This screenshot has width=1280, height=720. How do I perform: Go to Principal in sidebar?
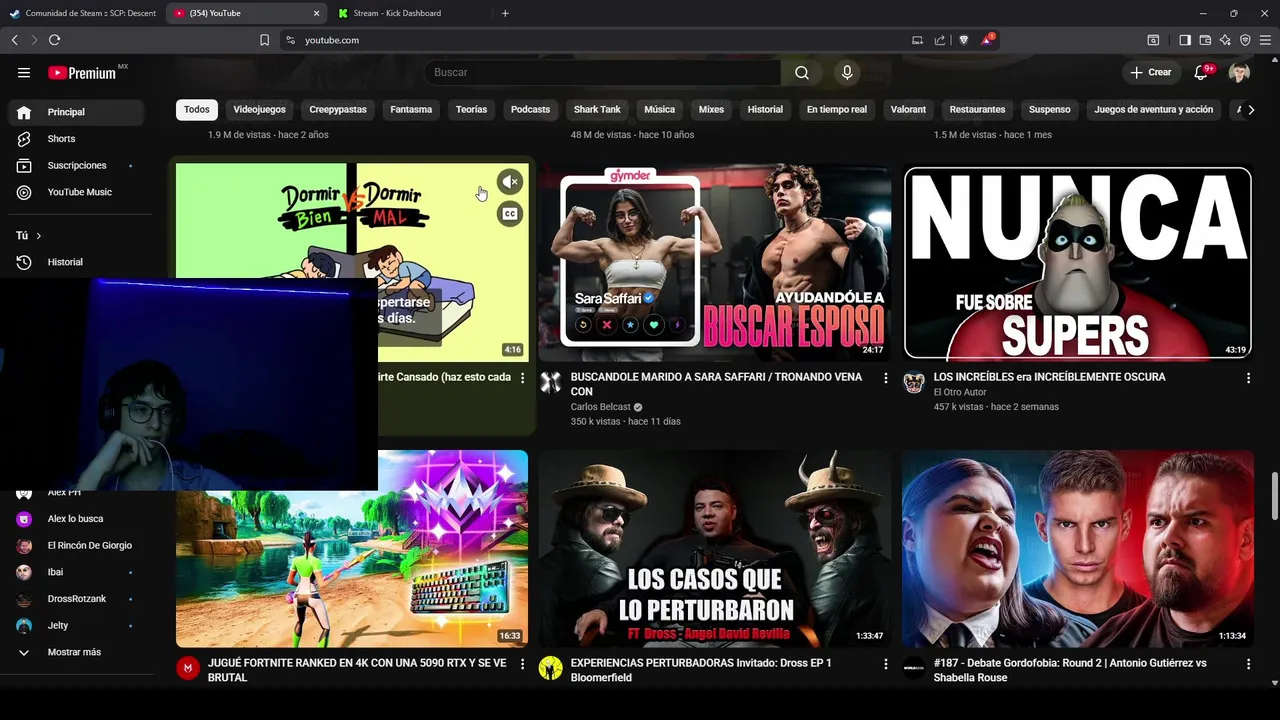coord(76,112)
